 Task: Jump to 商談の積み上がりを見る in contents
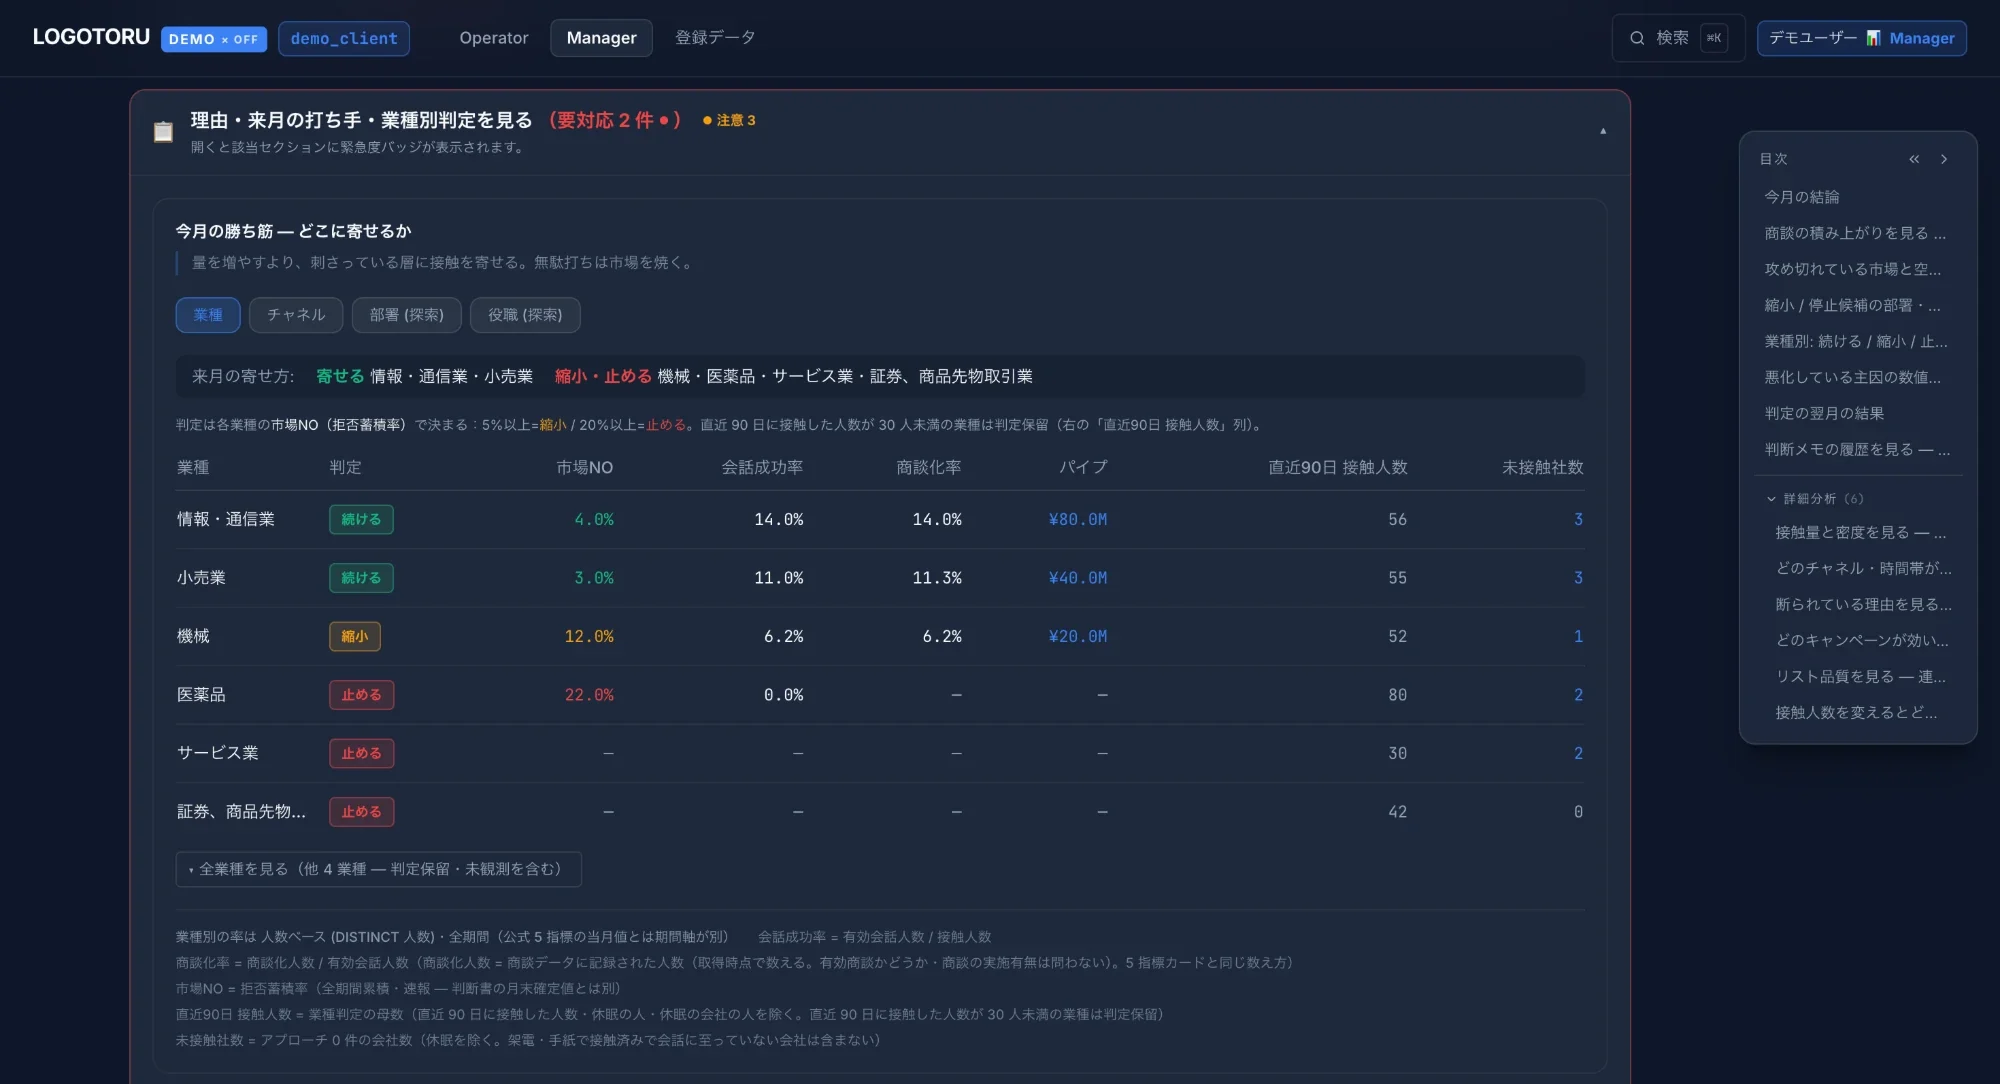click(x=1855, y=233)
